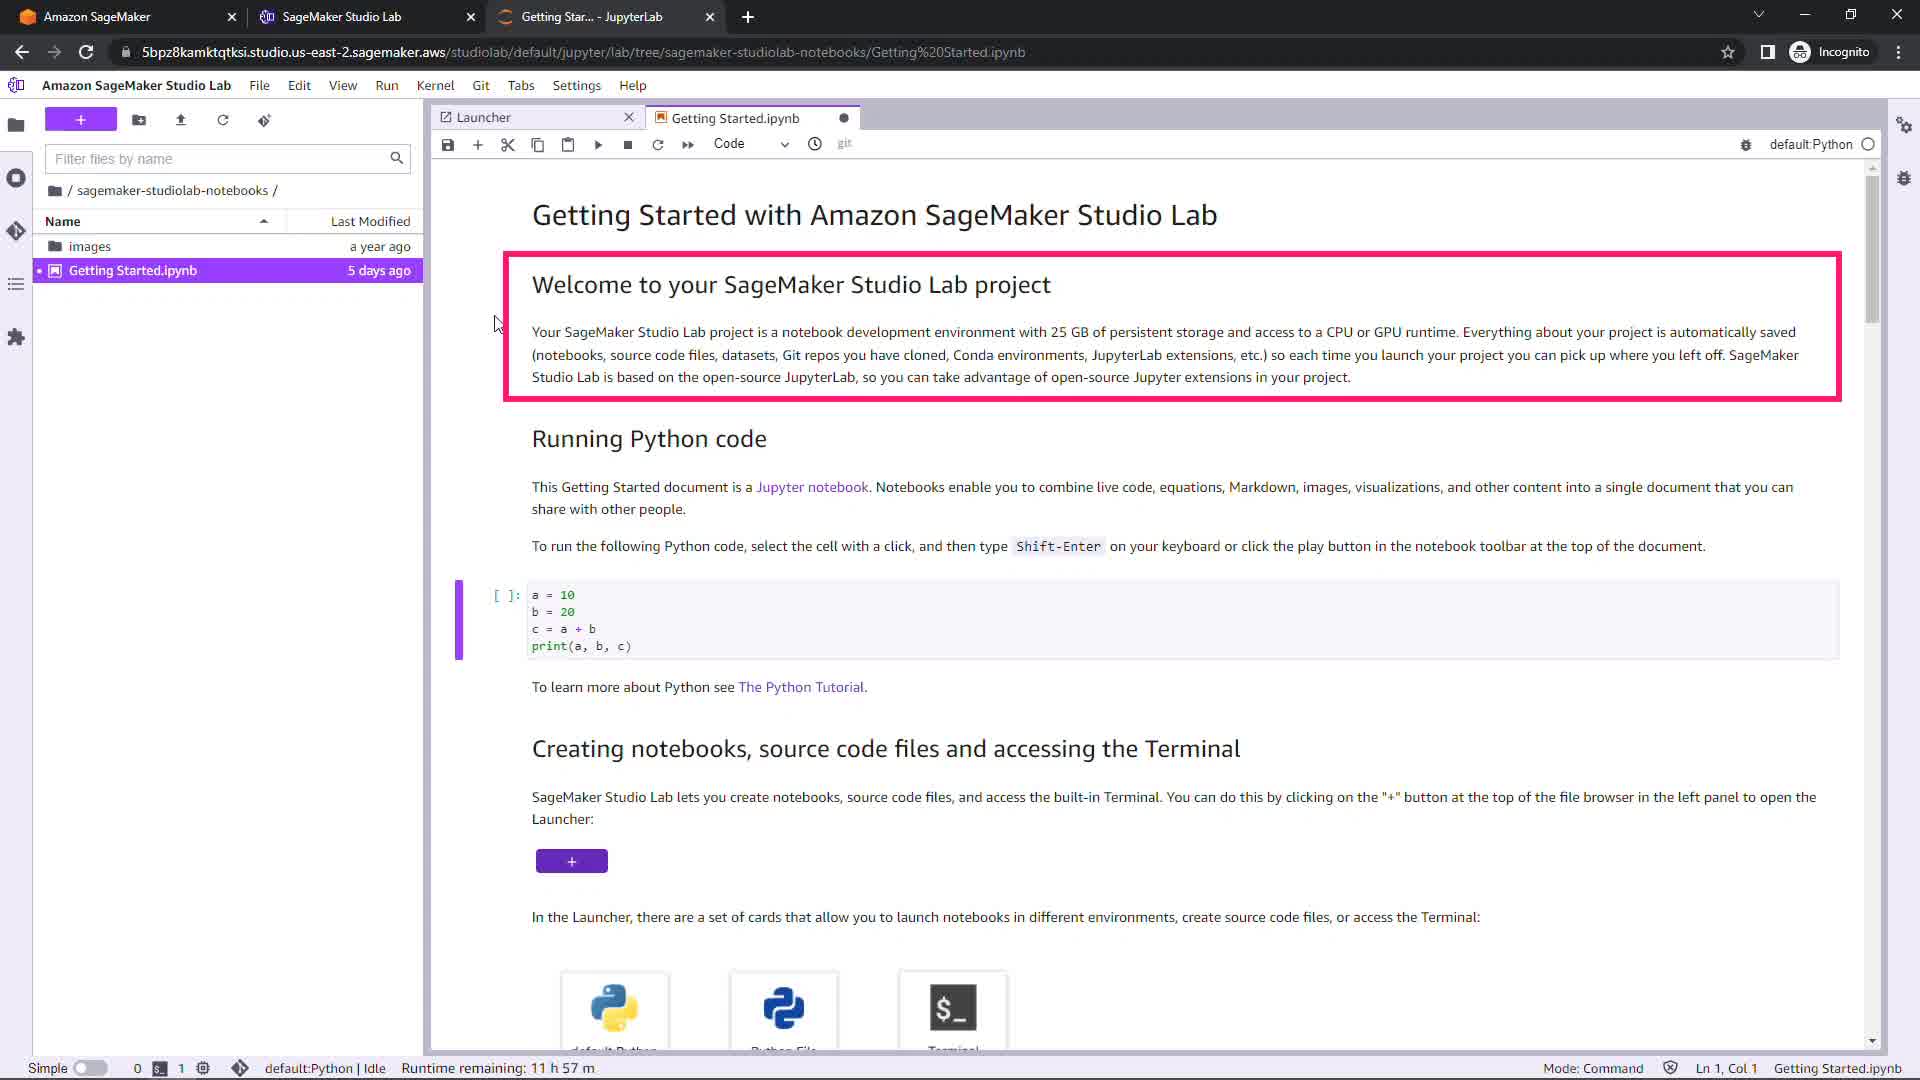1920x1080 pixels.
Task: Cut the selected cell with the scissors icon
Action: pyautogui.click(x=508, y=145)
